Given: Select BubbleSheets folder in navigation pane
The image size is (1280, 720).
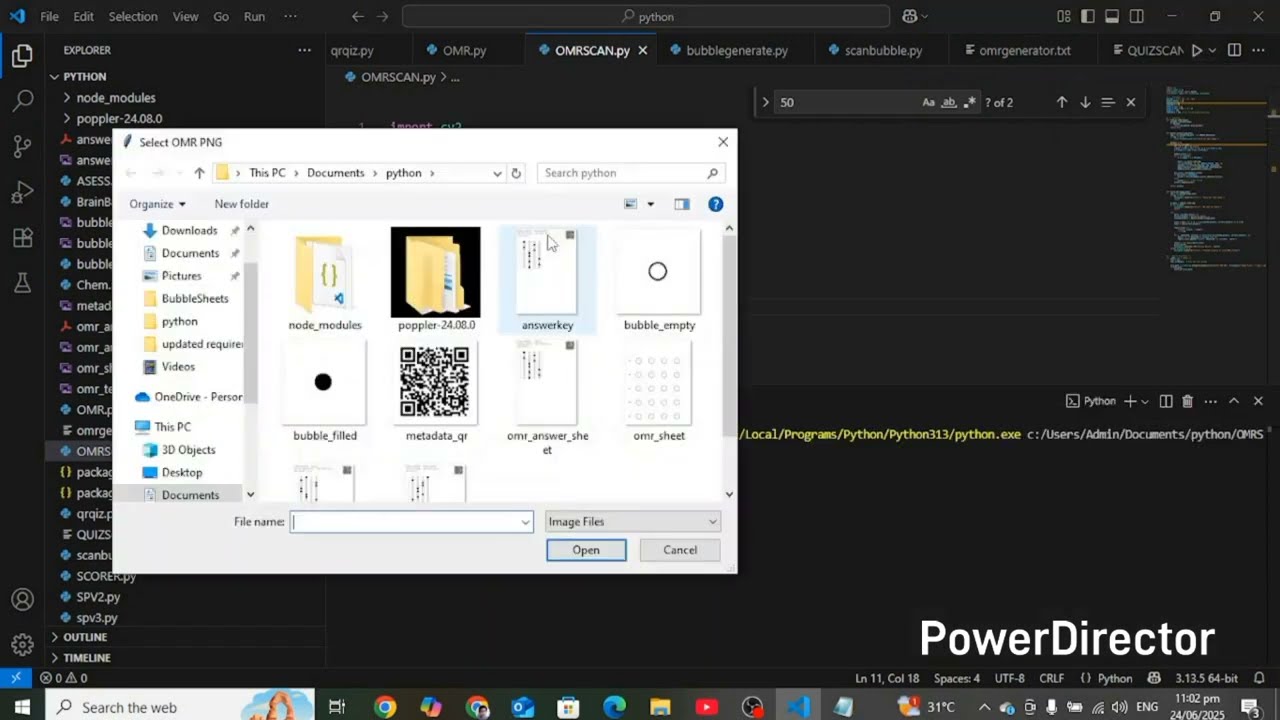Looking at the screenshot, I should (x=195, y=299).
